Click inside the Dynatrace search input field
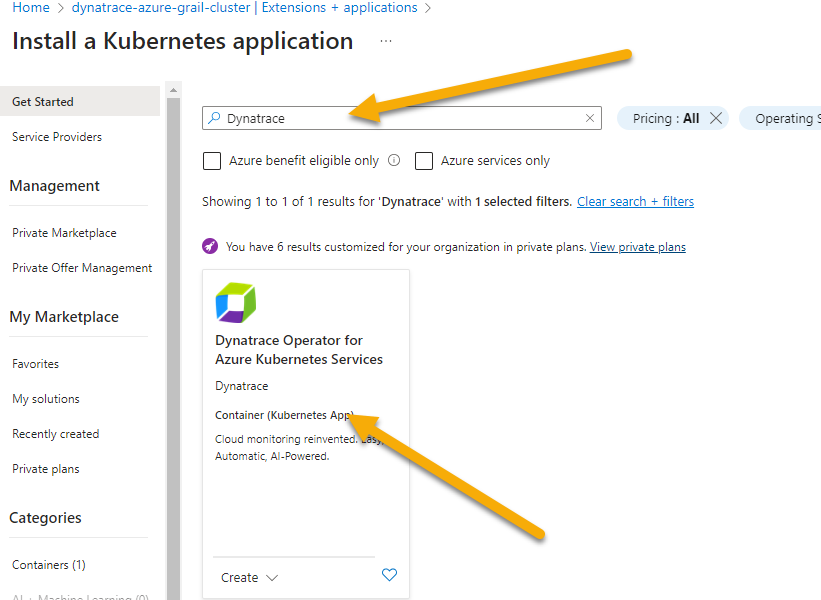Screen dimensions: 821x600 (x=400, y=118)
